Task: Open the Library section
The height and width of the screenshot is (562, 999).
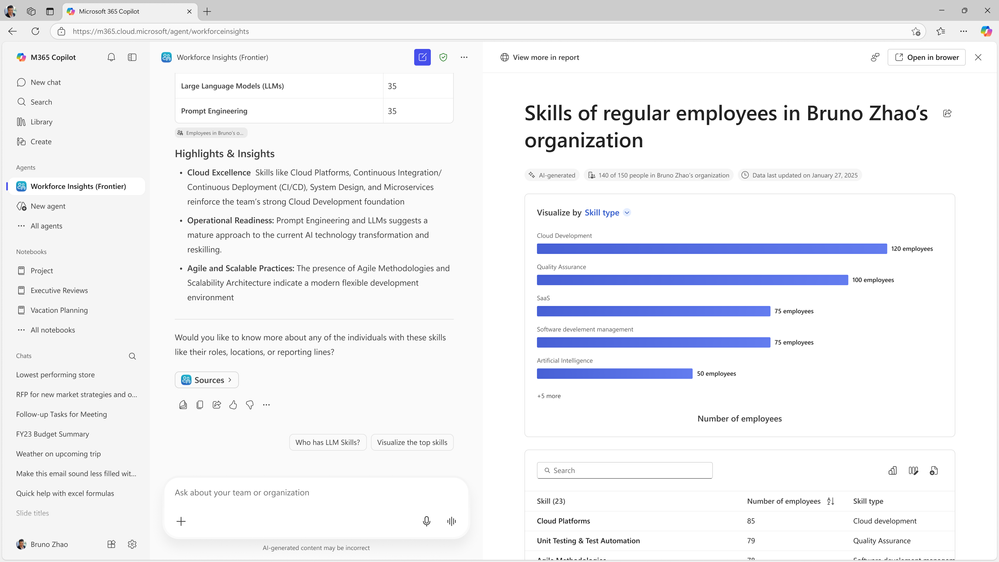Action: (41, 122)
